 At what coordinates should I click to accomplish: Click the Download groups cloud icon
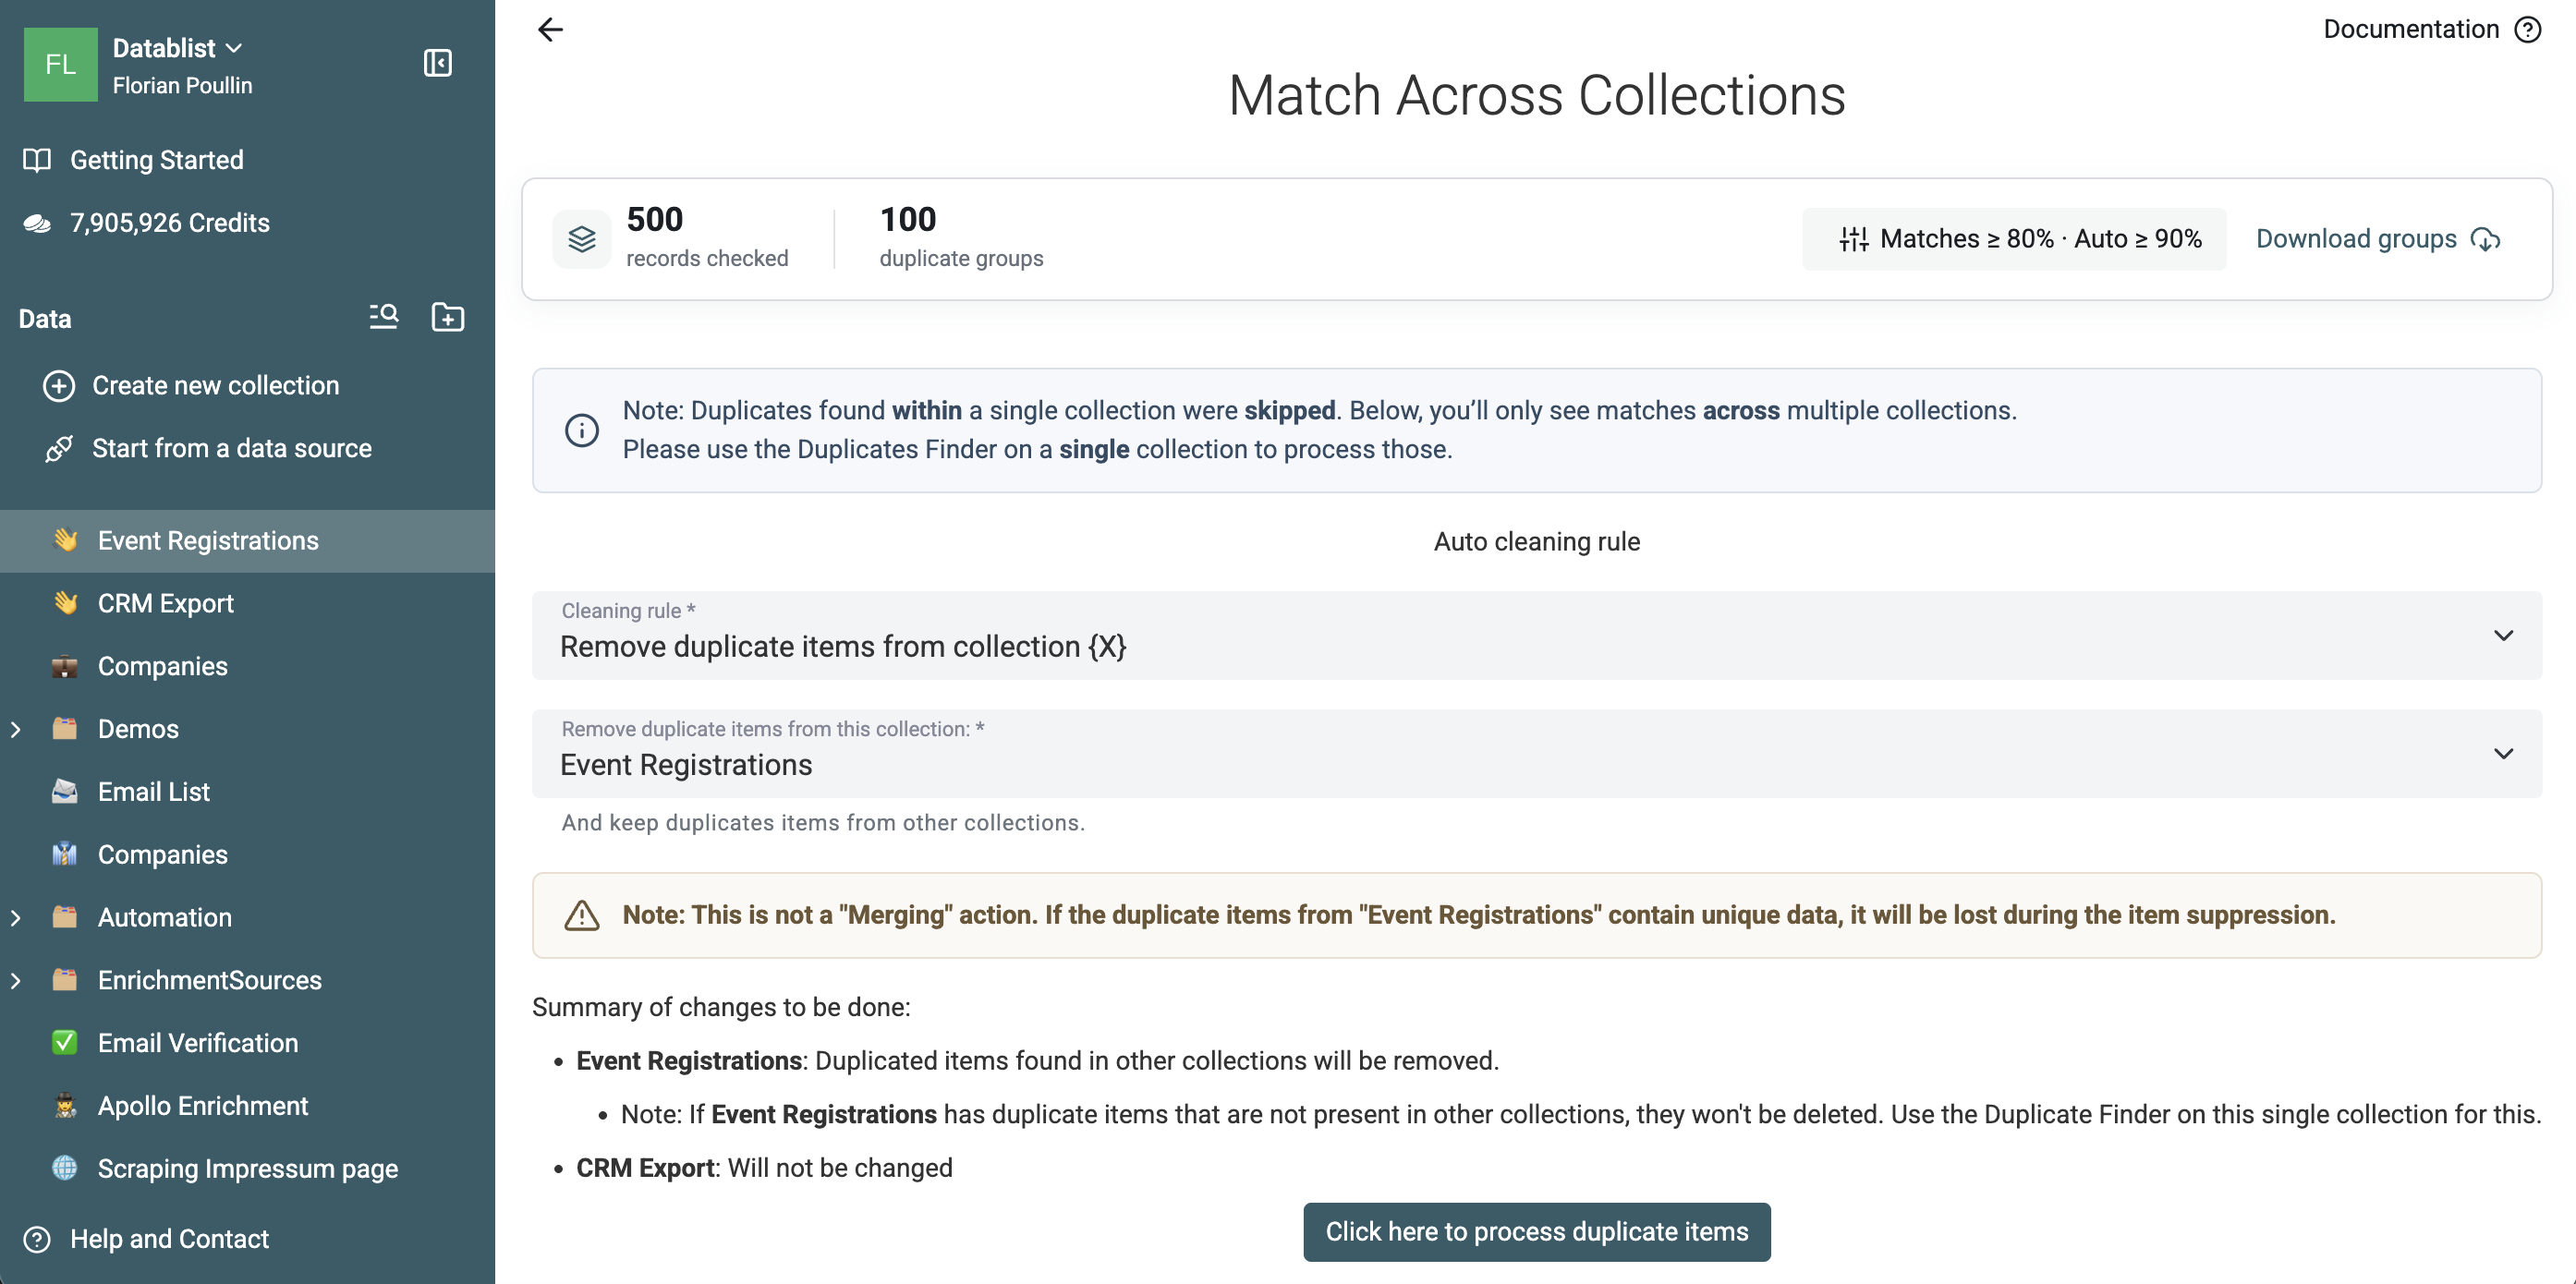2486,239
